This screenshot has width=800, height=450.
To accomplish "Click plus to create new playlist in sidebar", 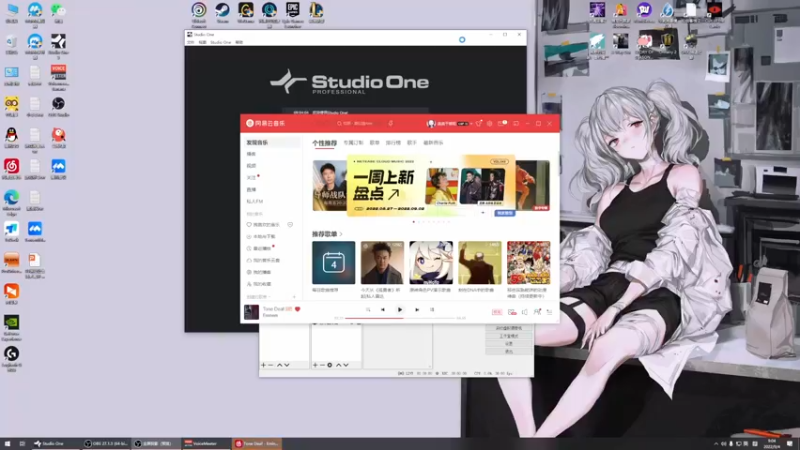I will (294, 297).
